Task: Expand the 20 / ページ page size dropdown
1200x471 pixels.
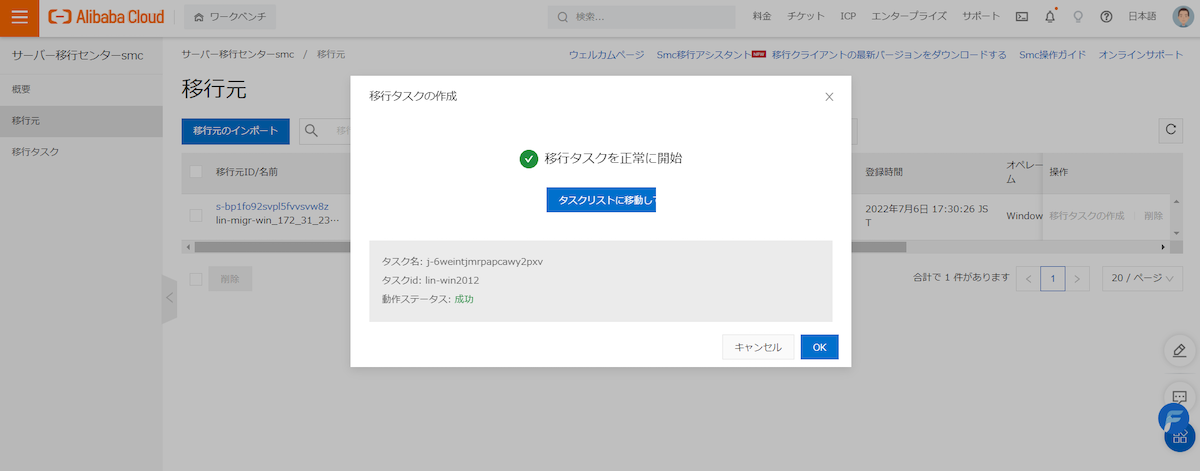Action: (1142, 279)
